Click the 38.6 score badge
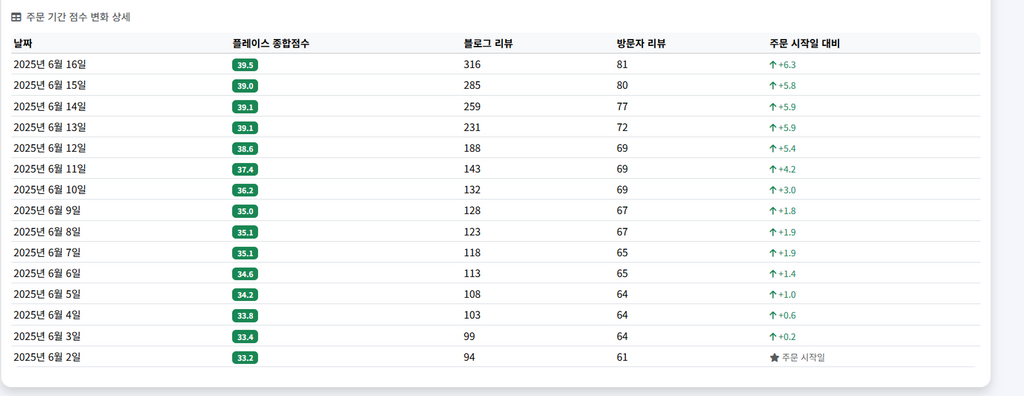 click(245, 149)
